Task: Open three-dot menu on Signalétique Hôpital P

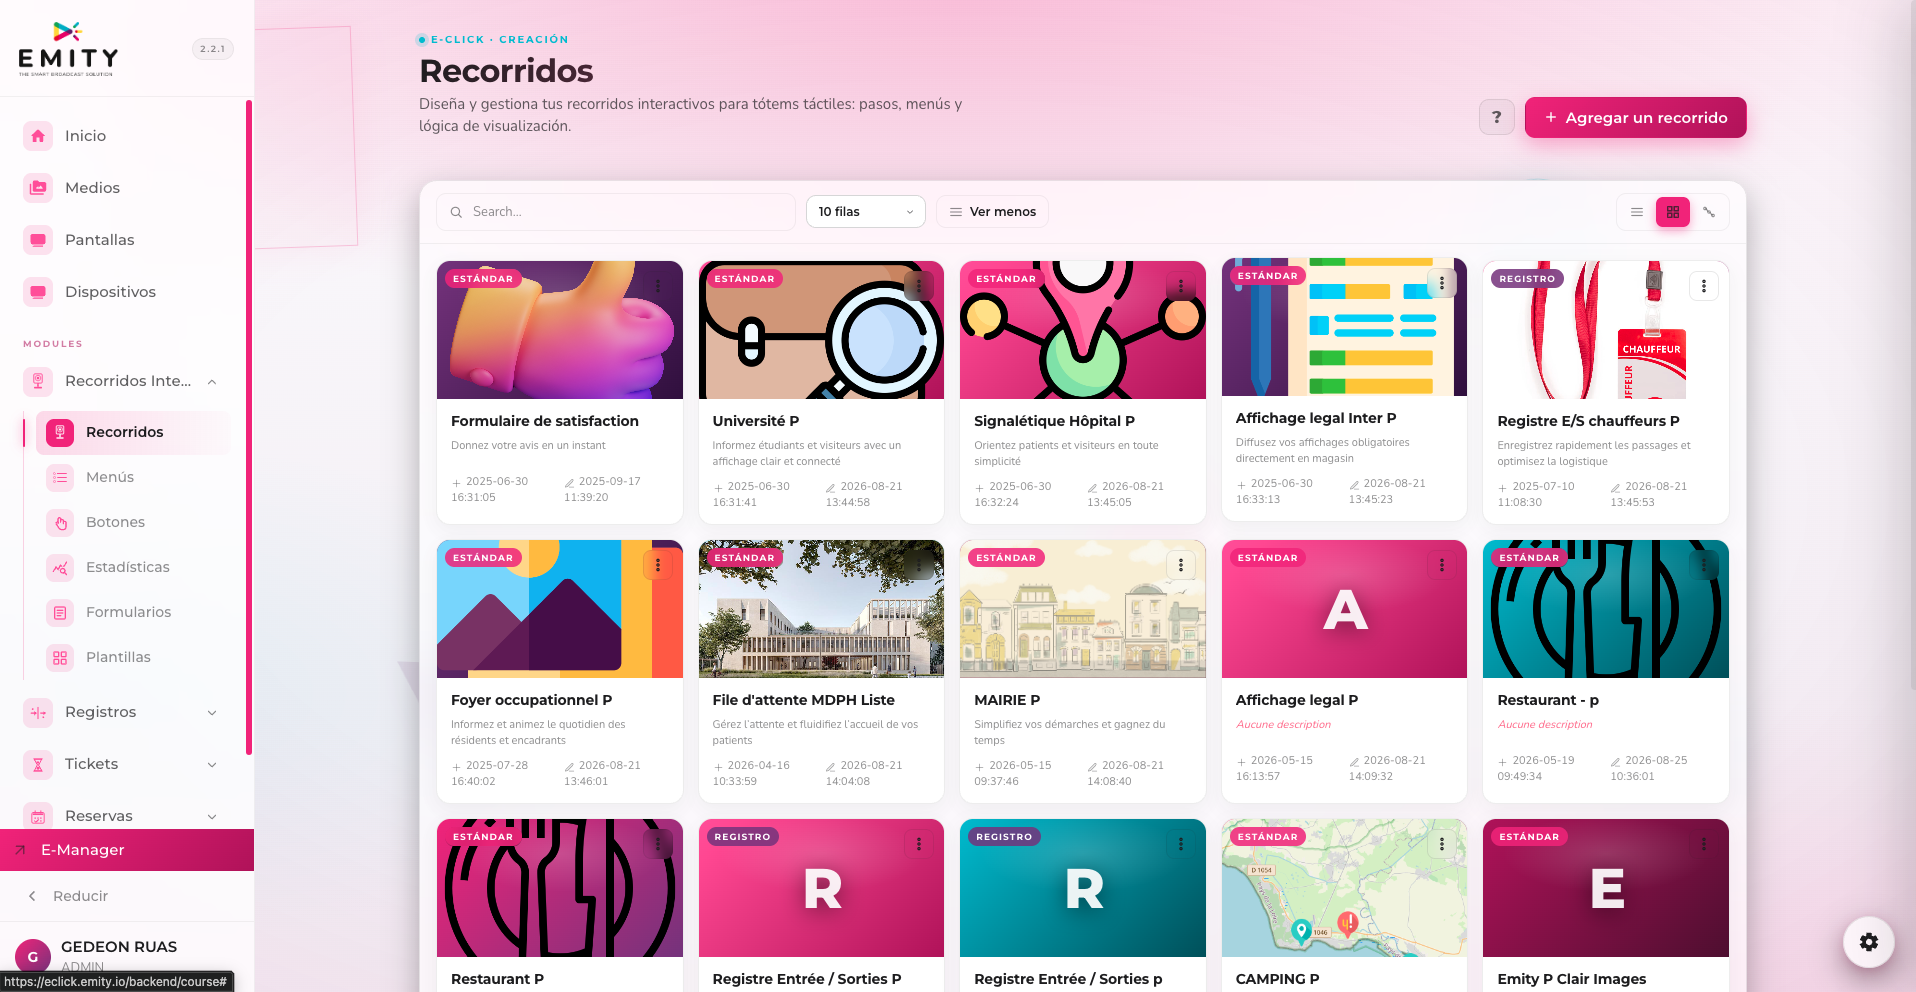Action: pos(1180,286)
